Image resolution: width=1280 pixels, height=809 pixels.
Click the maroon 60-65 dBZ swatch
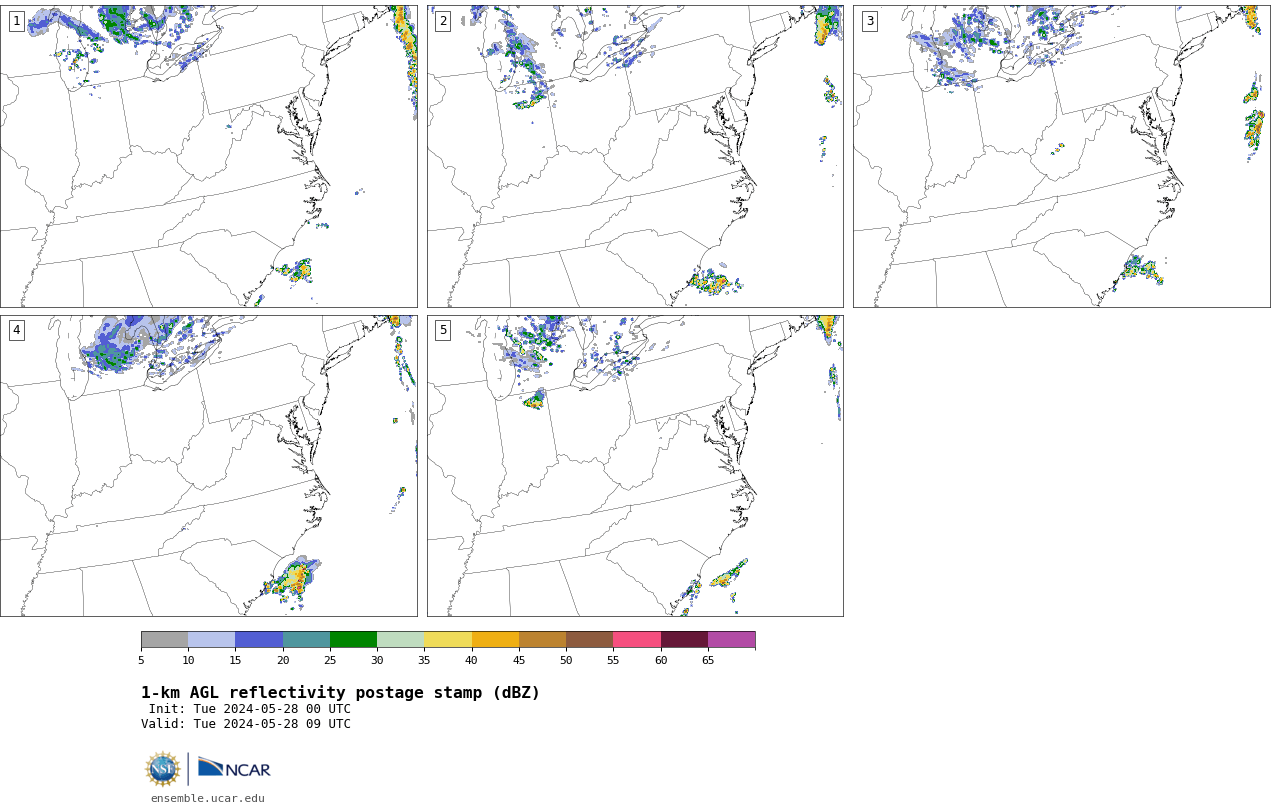click(684, 640)
